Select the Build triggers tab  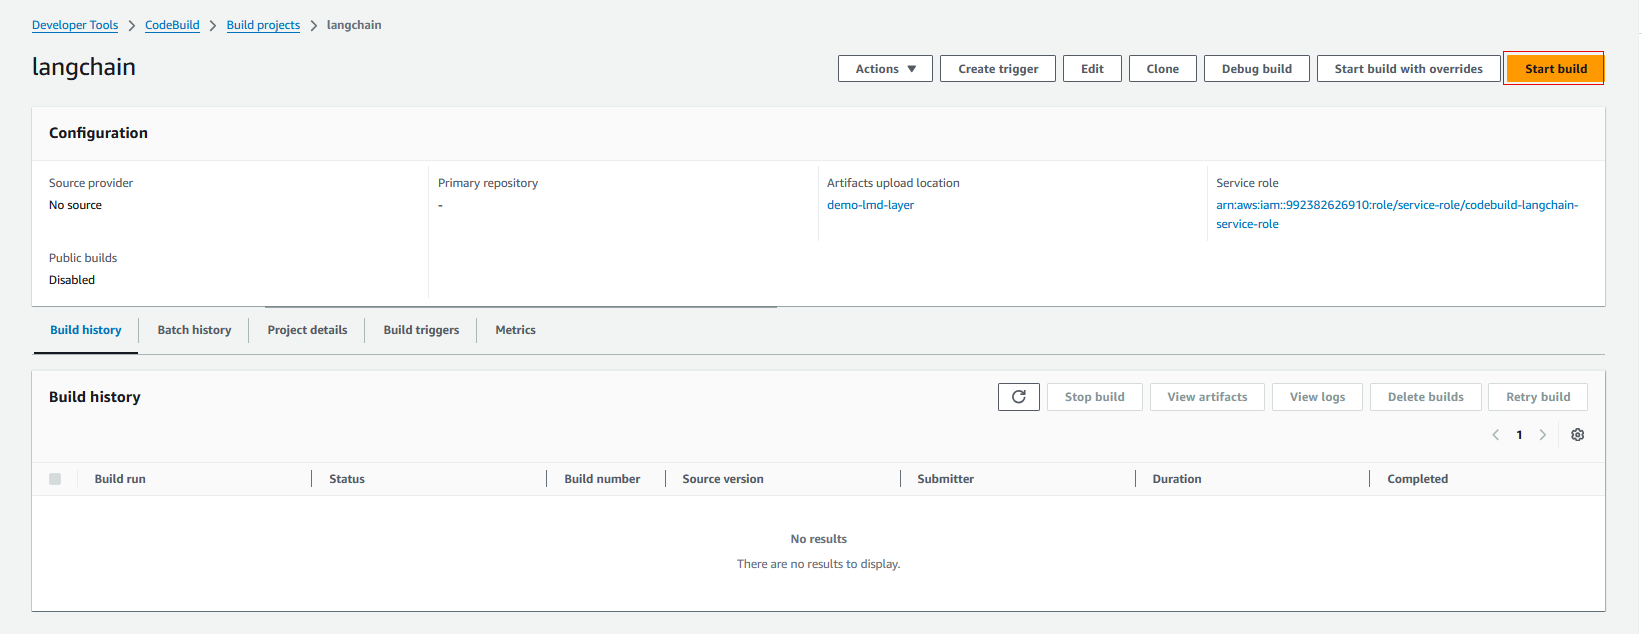[x=421, y=330]
